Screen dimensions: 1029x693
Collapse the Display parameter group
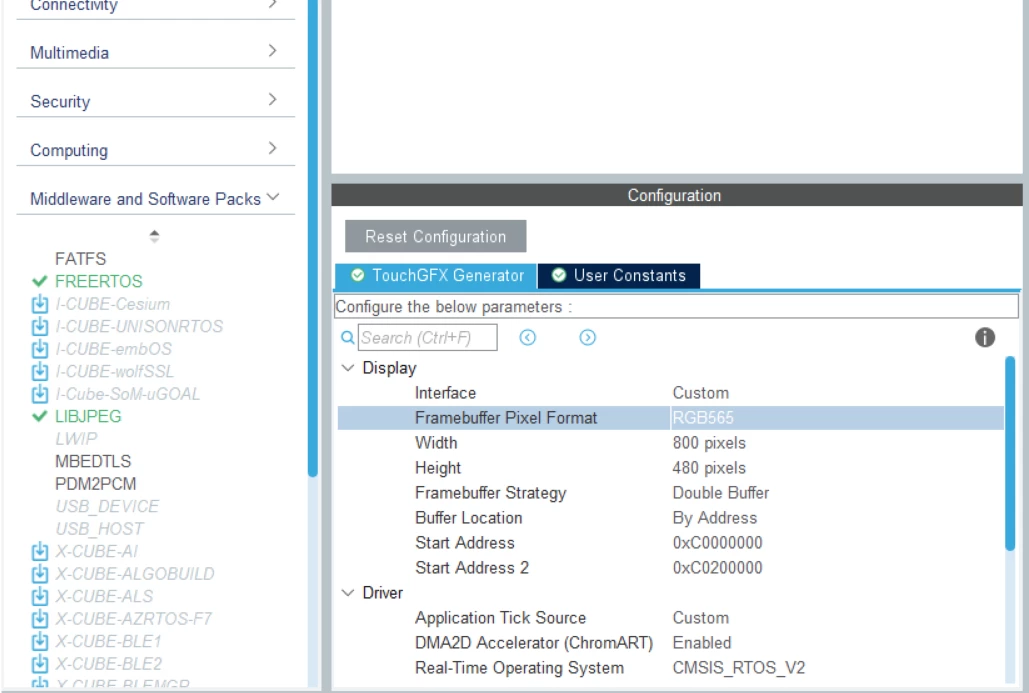348,368
